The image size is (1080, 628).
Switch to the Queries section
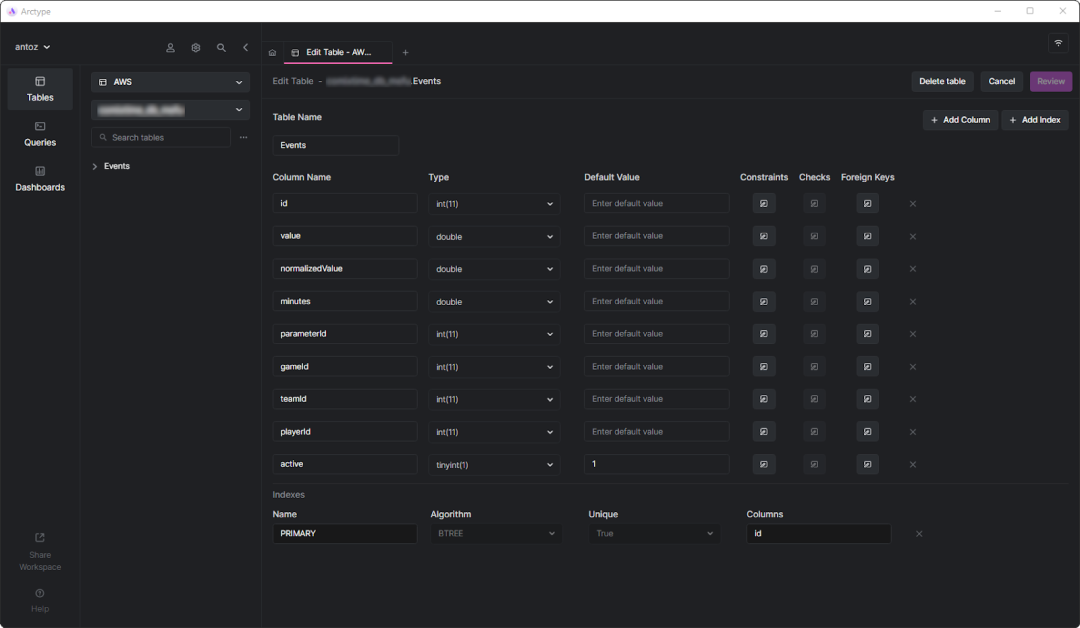(40, 134)
